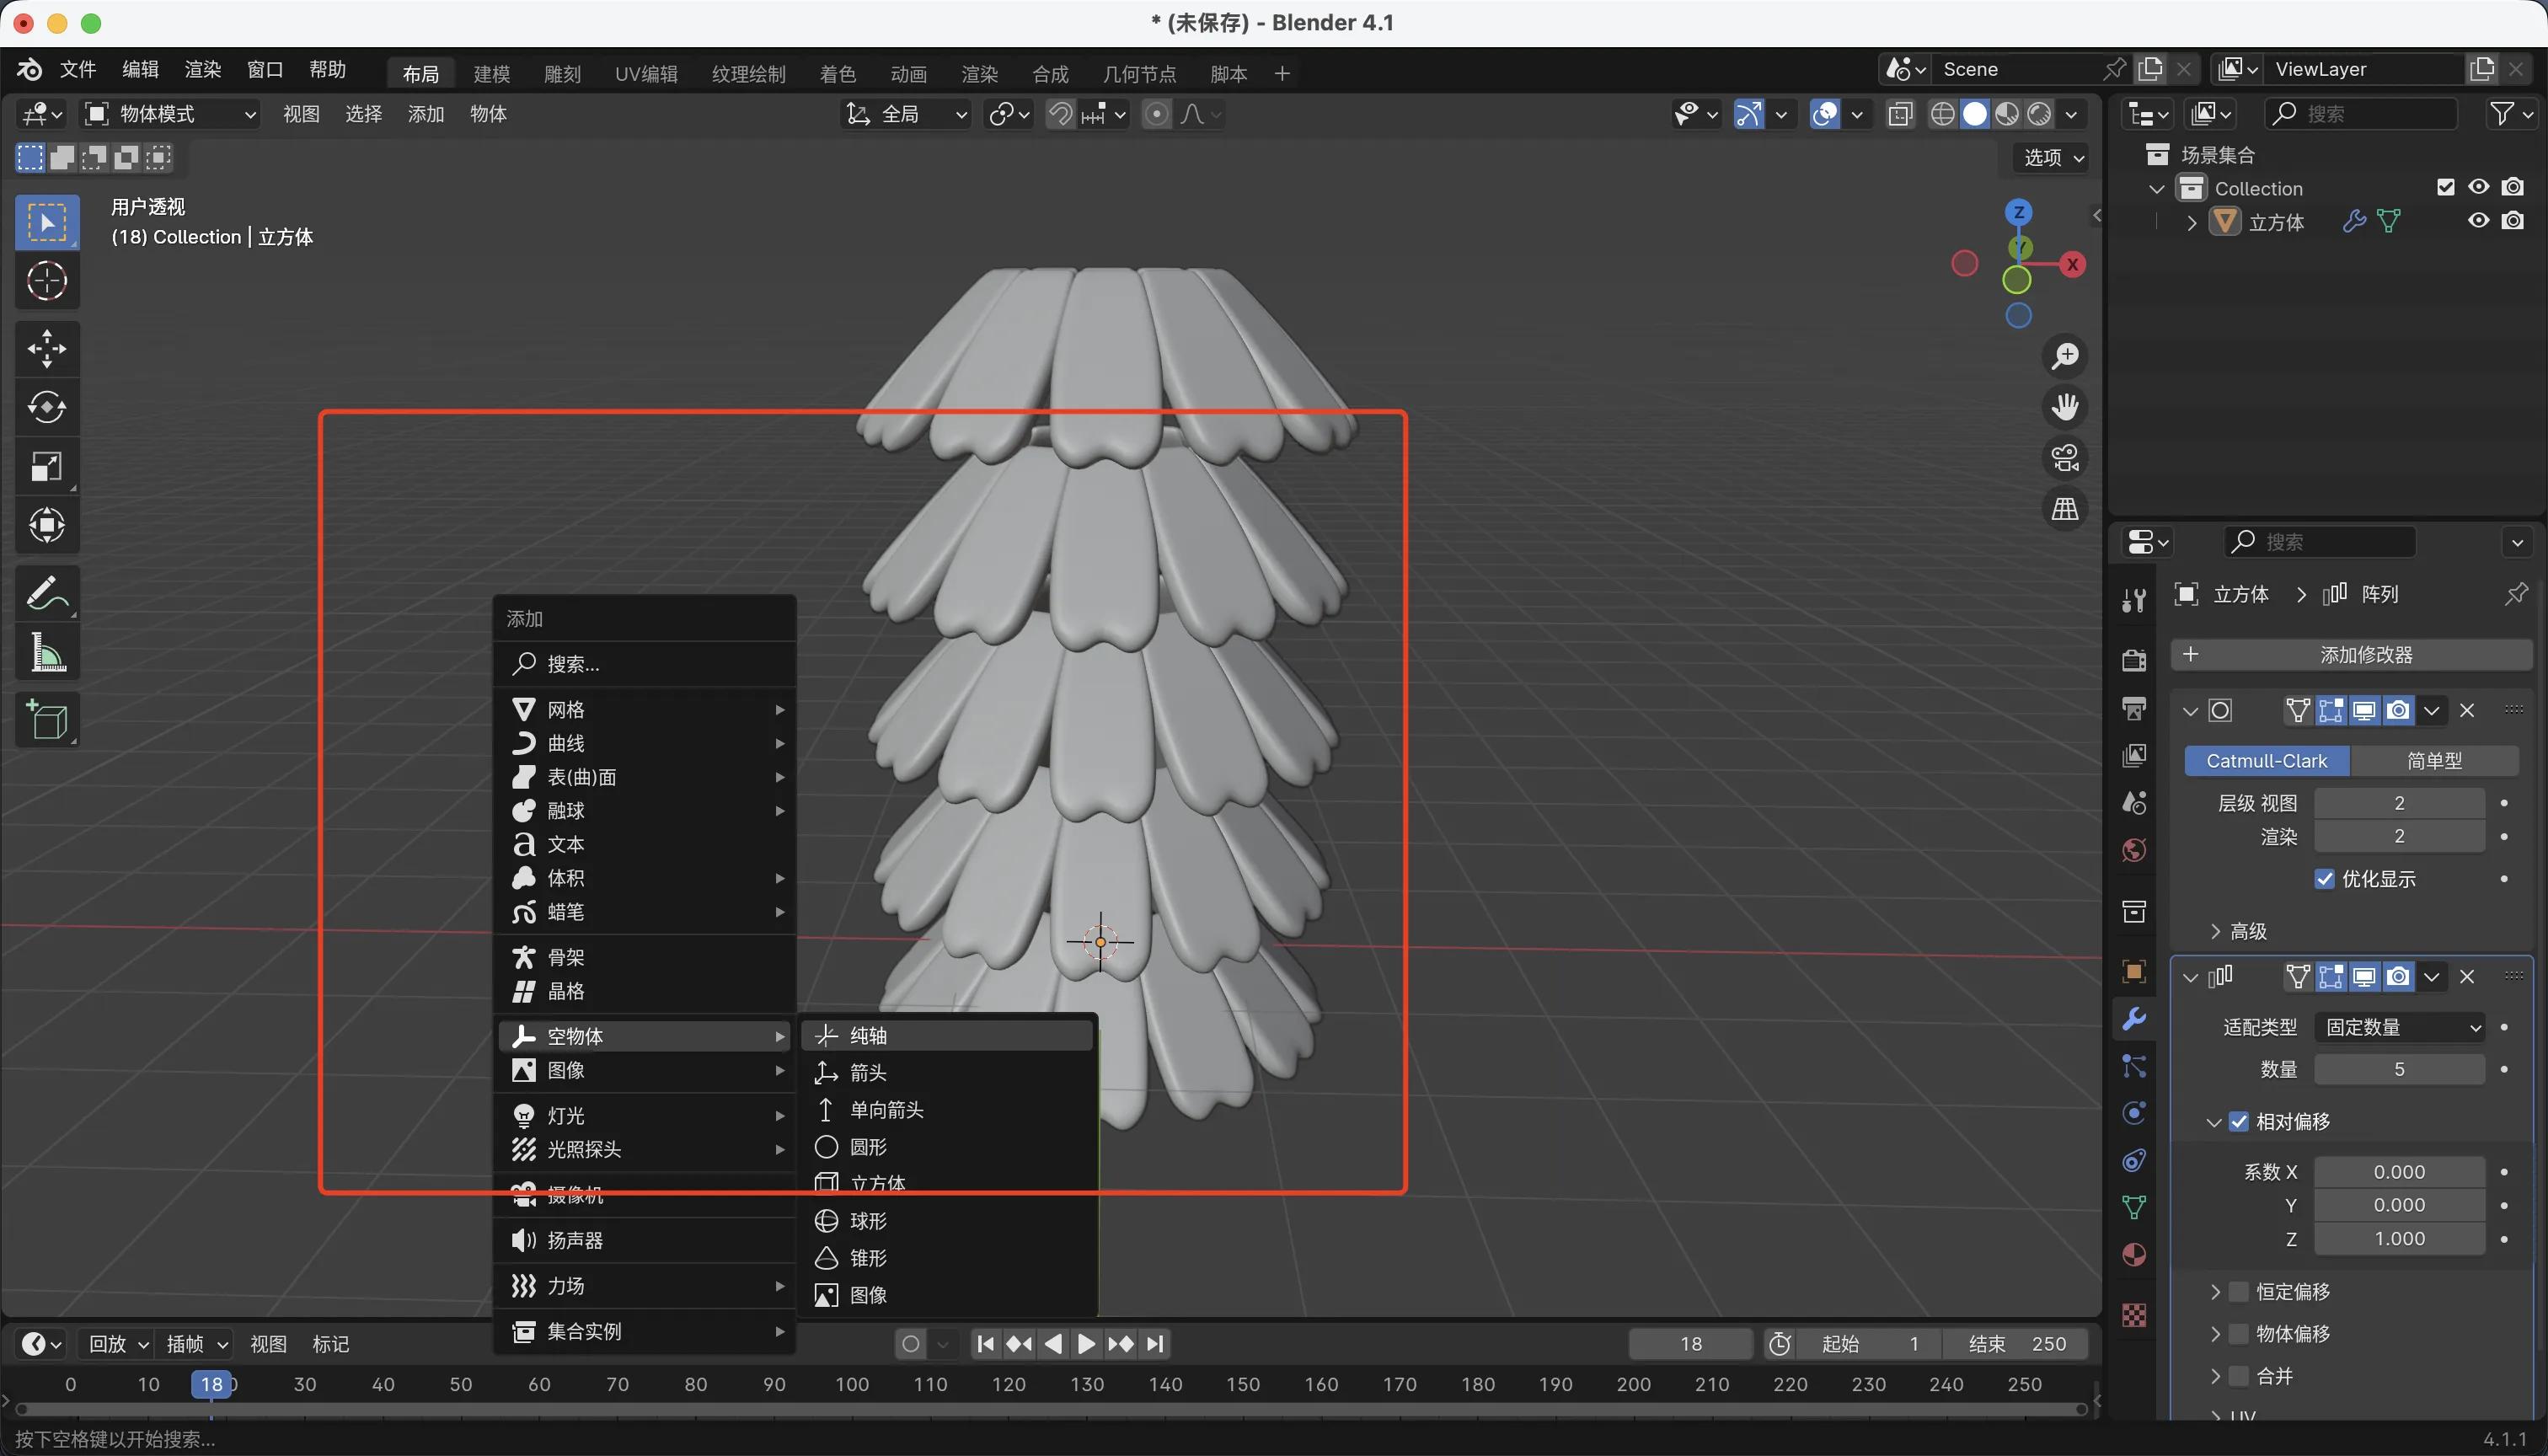2548x1456 pixels.
Task: Open the 固定数量 fit type dropdown
Action: [2400, 1027]
